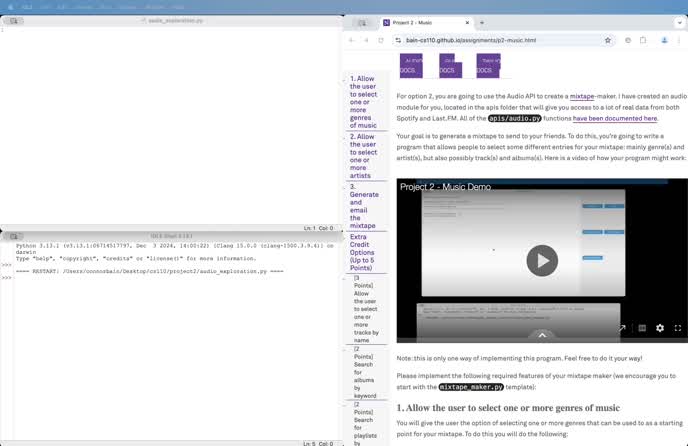Click the Chrome back arrow

tap(351, 40)
